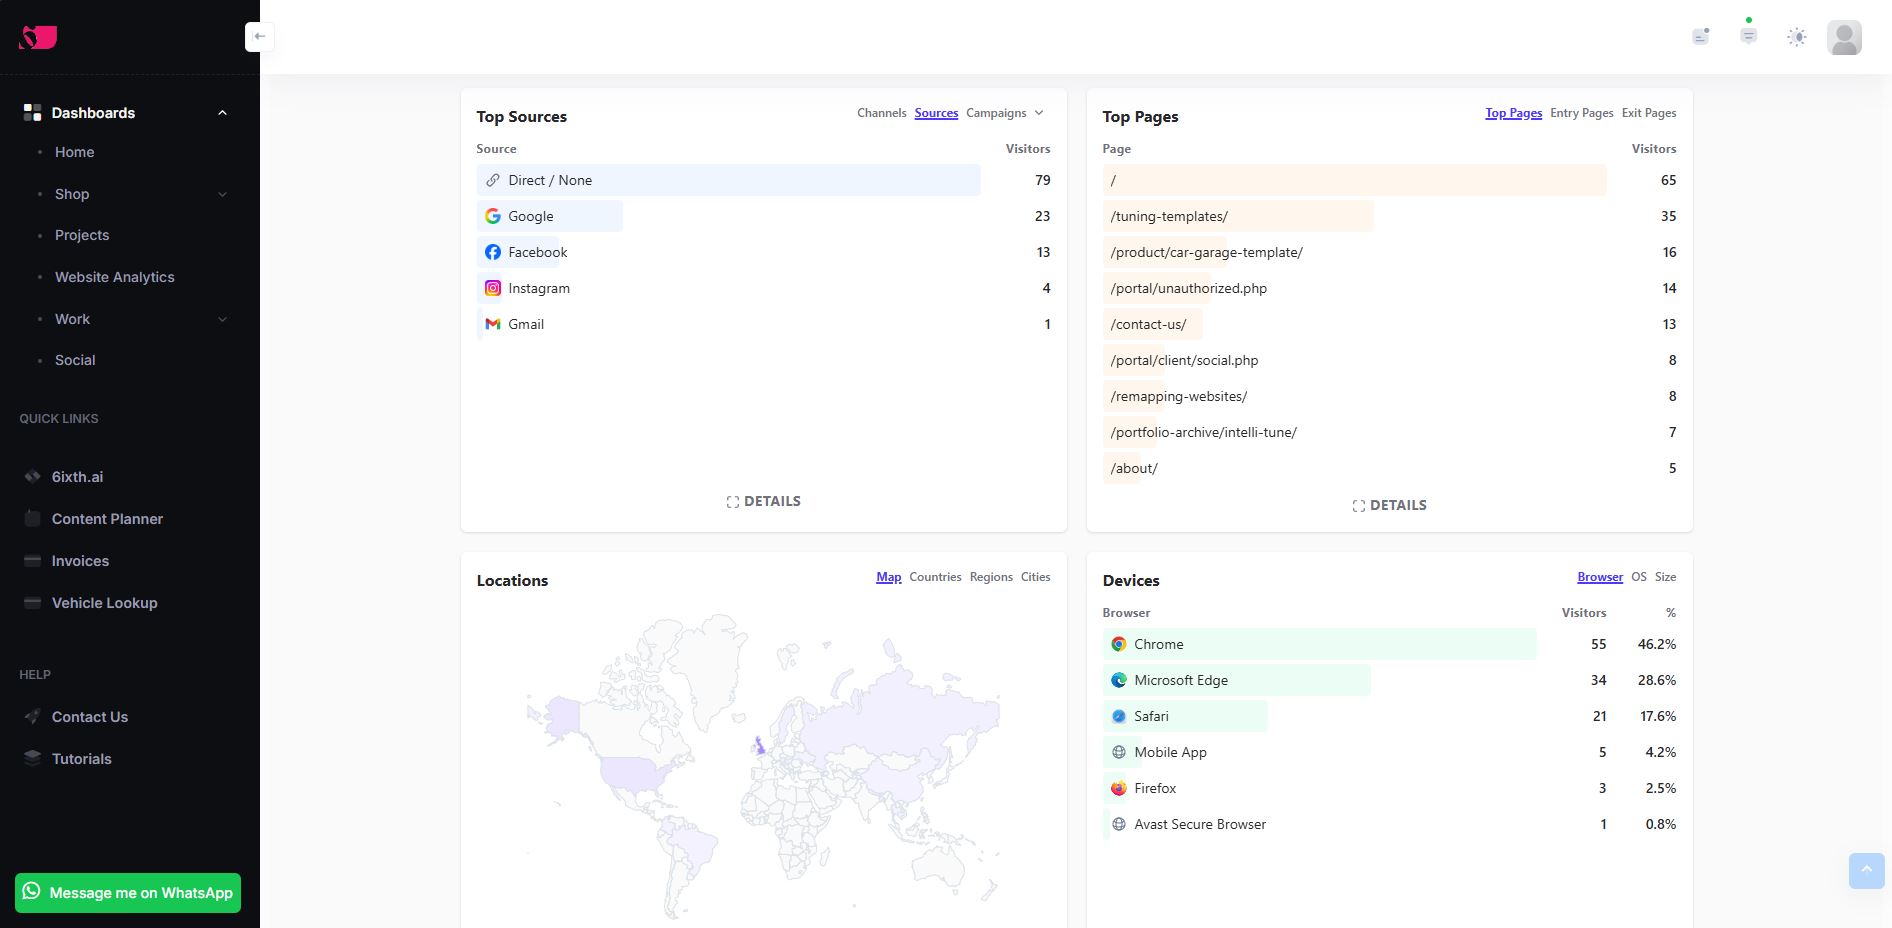1892x928 pixels.
Task: Open the user profile avatar
Action: coord(1843,37)
